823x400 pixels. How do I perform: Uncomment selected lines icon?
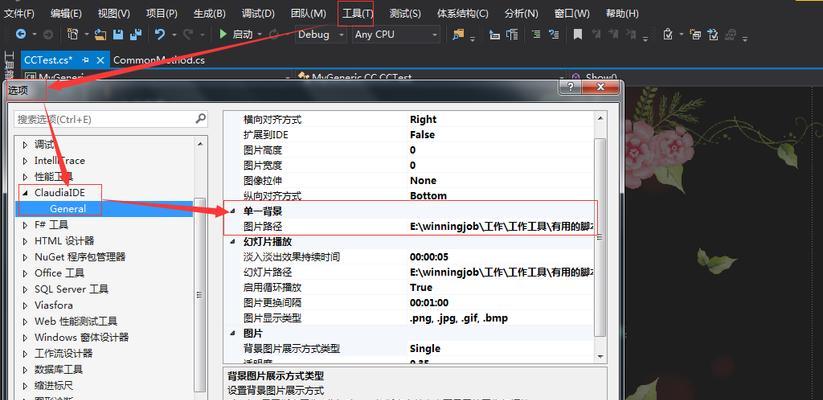(554, 35)
